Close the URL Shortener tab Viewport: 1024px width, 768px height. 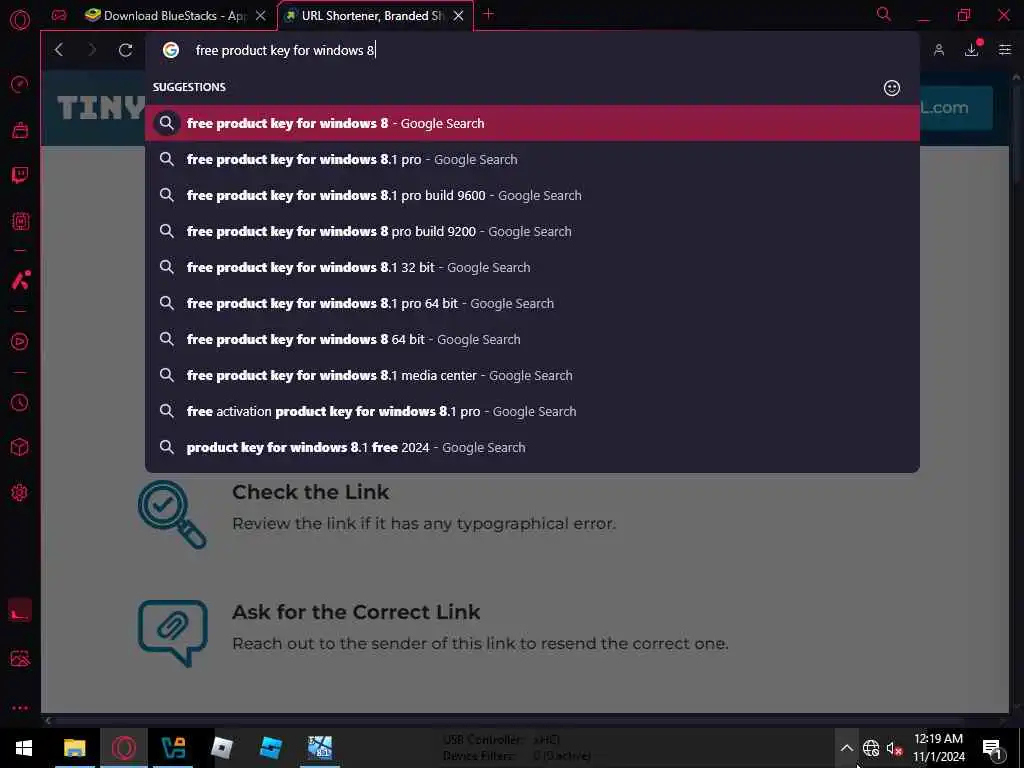point(458,16)
